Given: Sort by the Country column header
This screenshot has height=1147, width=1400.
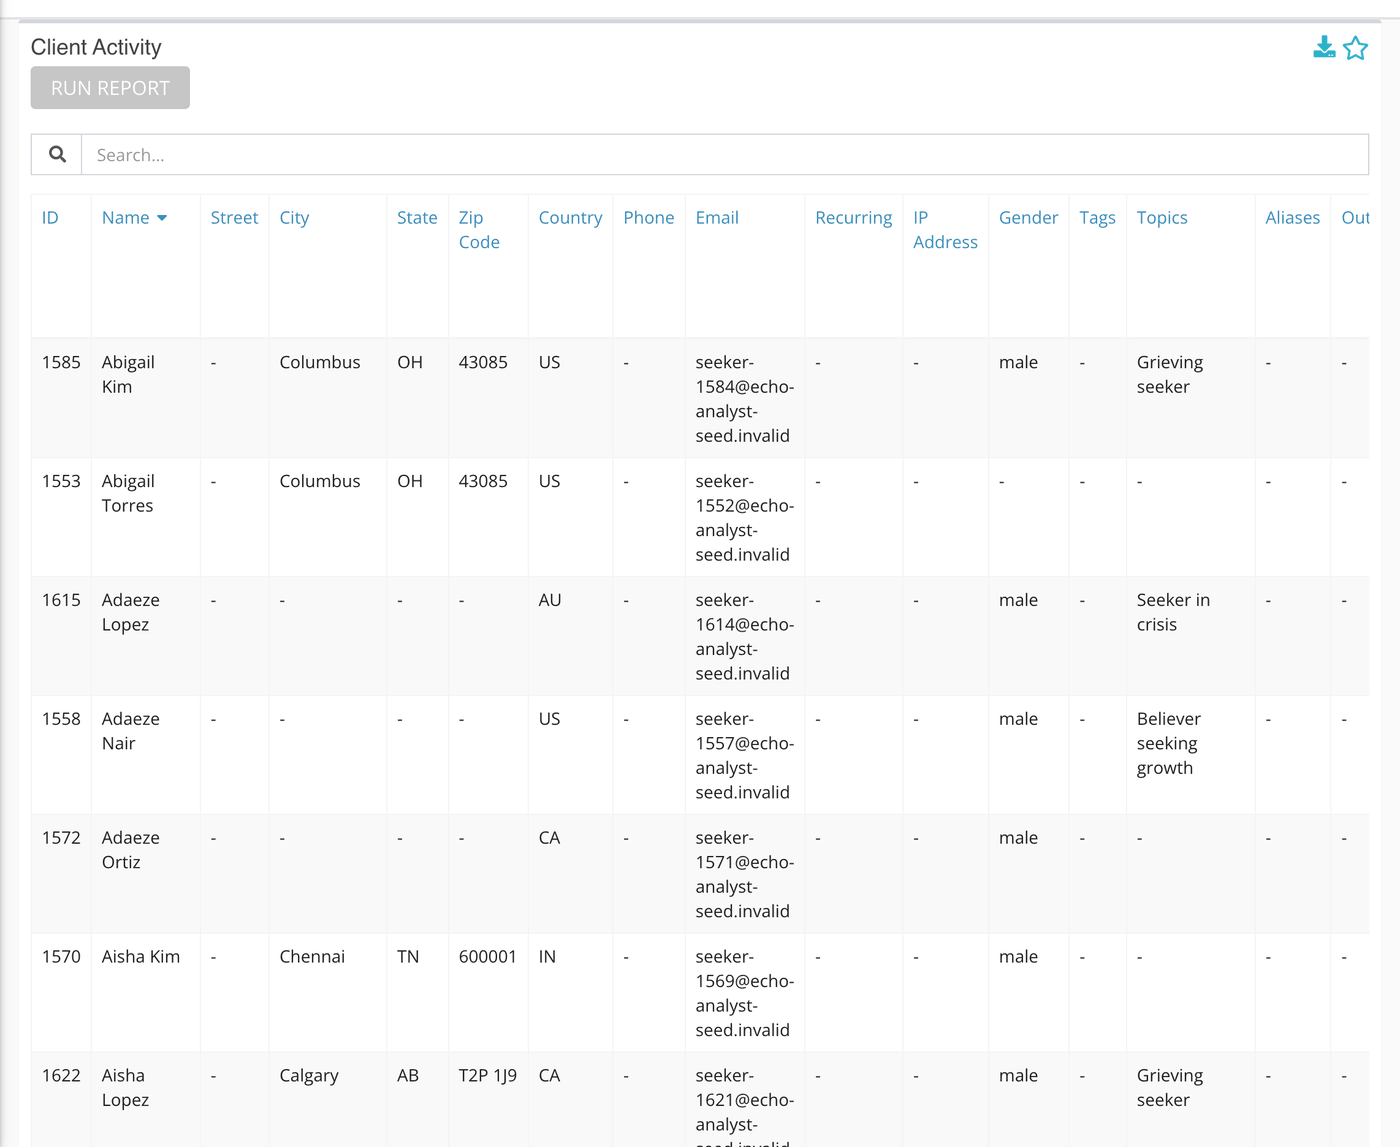Looking at the screenshot, I should [570, 217].
